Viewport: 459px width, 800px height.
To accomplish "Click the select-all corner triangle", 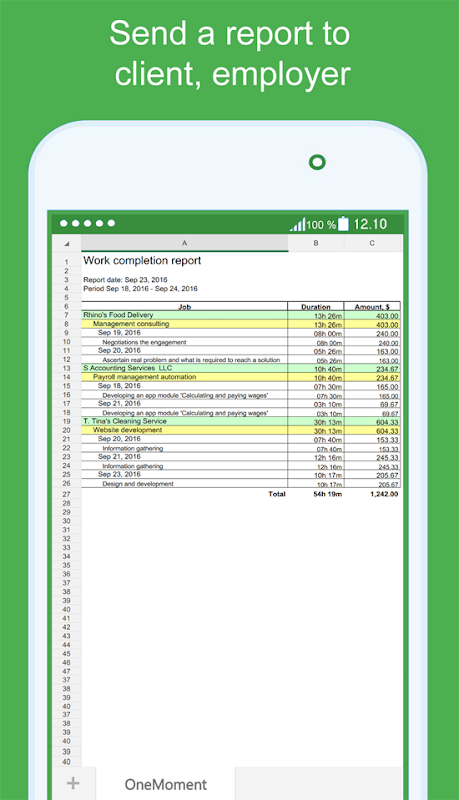I will (66, 243).
